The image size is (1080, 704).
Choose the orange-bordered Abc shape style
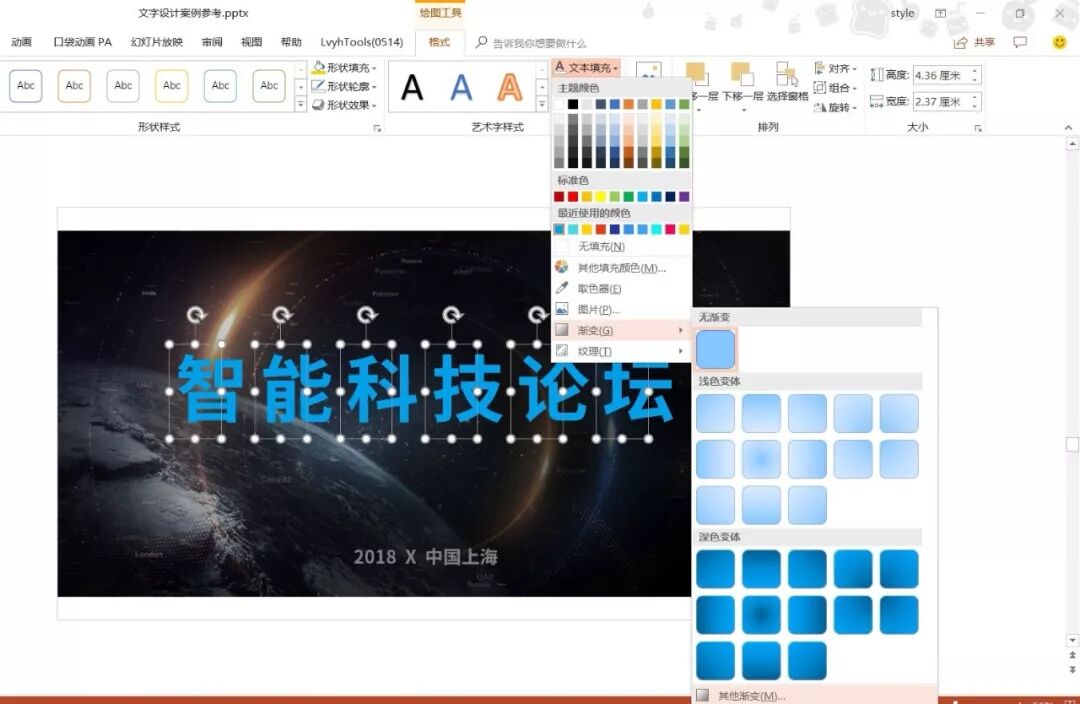[x=74, y=85]
